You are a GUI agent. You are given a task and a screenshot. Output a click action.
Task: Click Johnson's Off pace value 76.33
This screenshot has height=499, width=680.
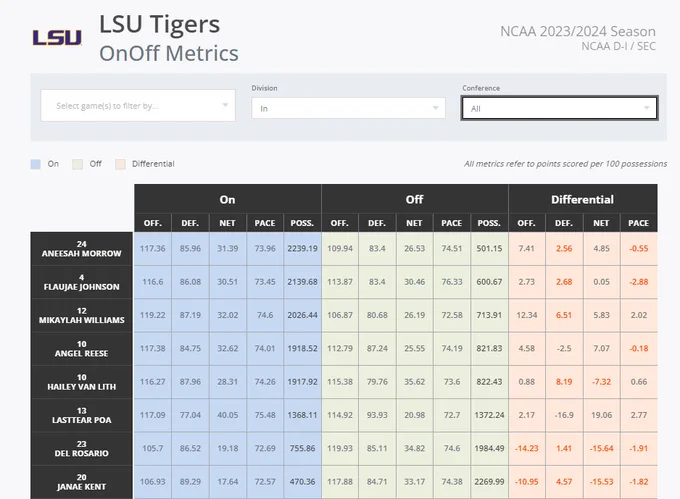(x=451, y=282)
